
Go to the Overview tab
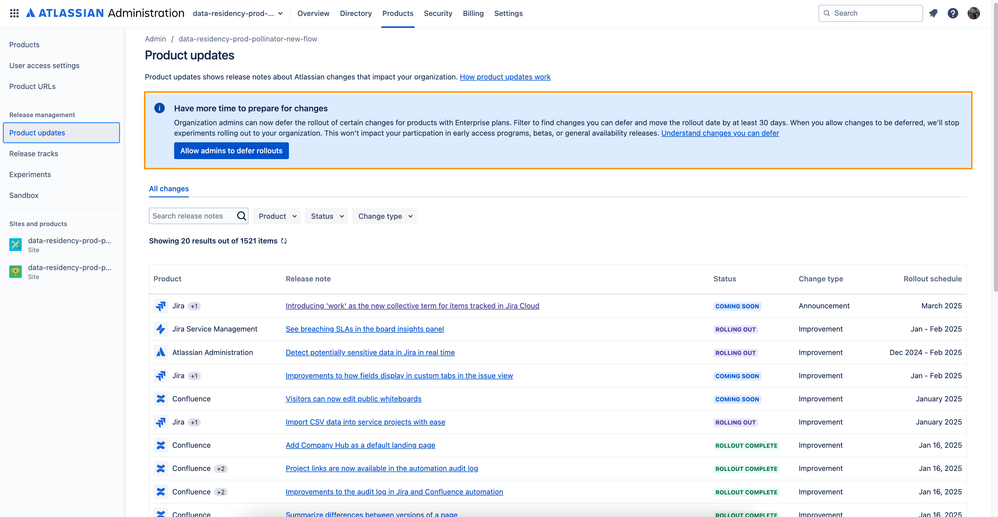click(313, 13)
